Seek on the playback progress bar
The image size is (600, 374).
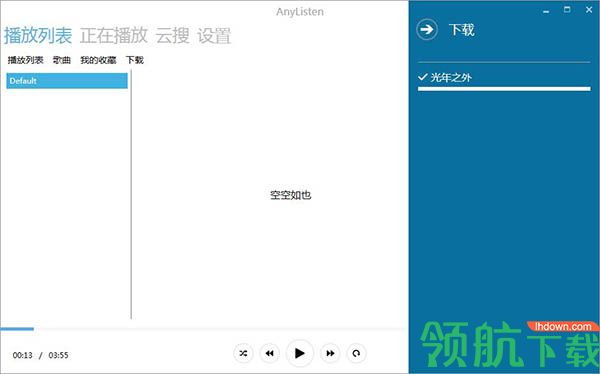tap(203, 328)
